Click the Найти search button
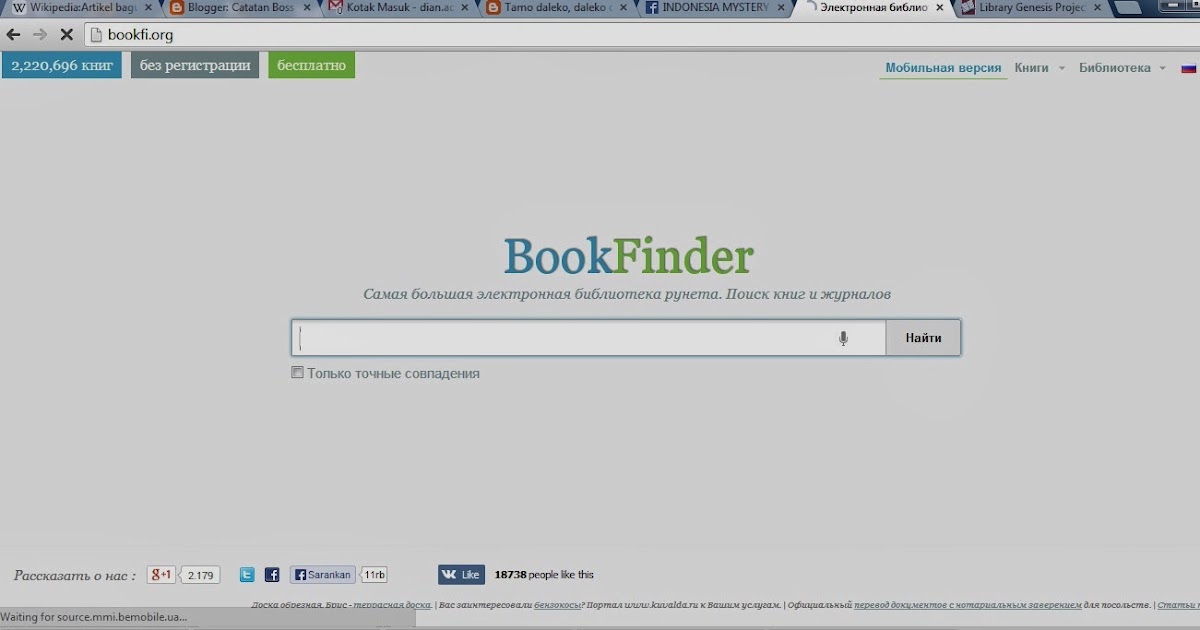 pyautogui.click(x=923, y=338)
